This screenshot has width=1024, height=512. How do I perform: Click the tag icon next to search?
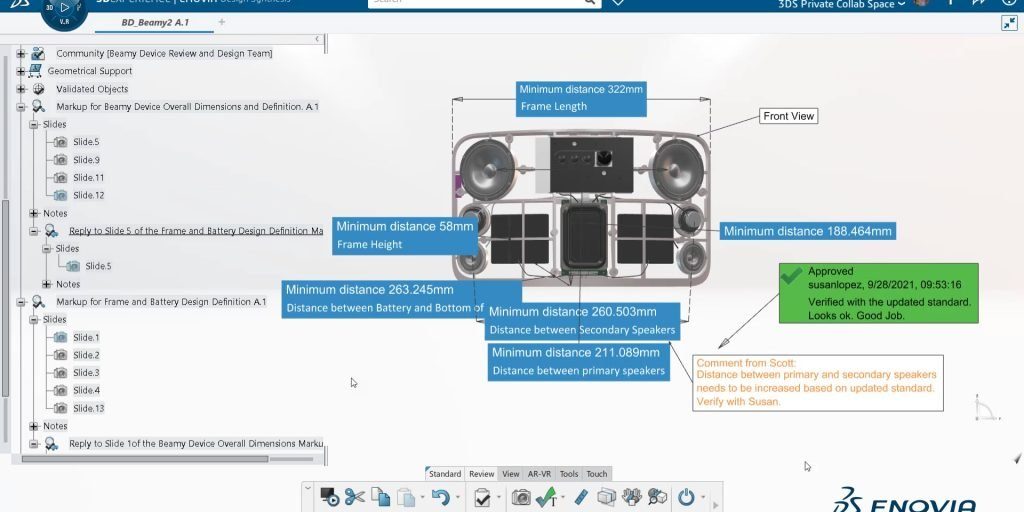(x=618, y=3)
